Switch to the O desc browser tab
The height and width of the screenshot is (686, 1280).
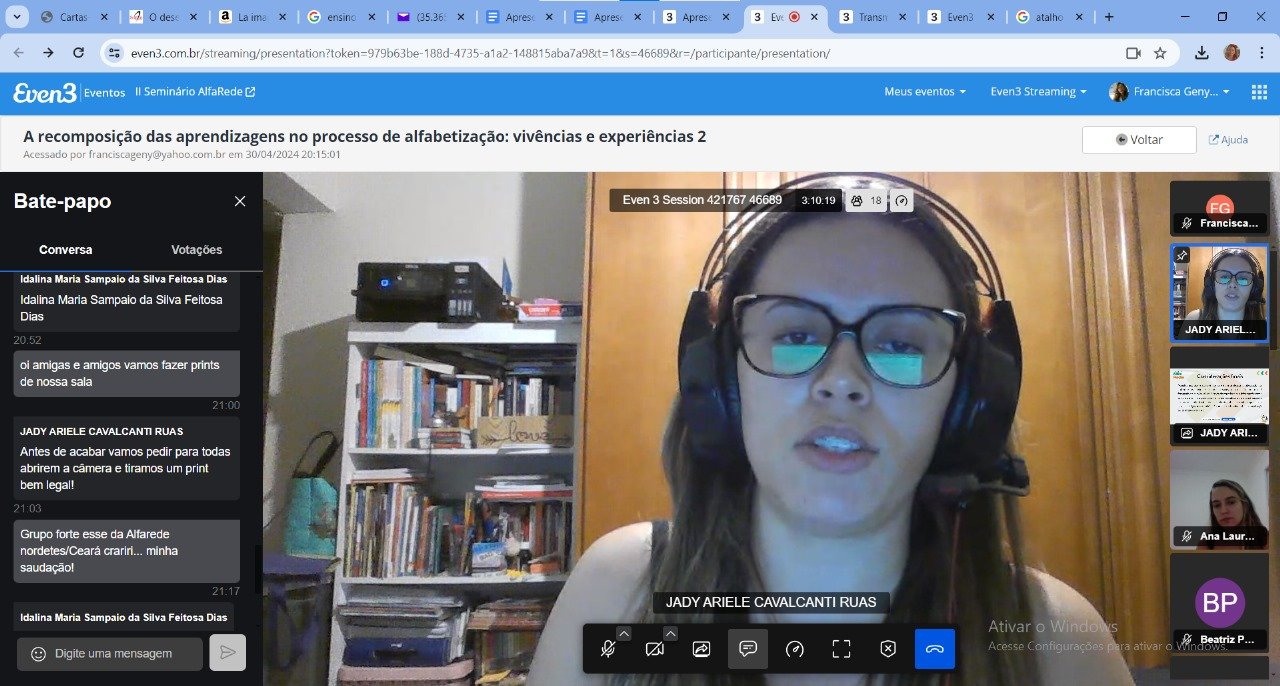pyautogui.click(x=162, y=17)
